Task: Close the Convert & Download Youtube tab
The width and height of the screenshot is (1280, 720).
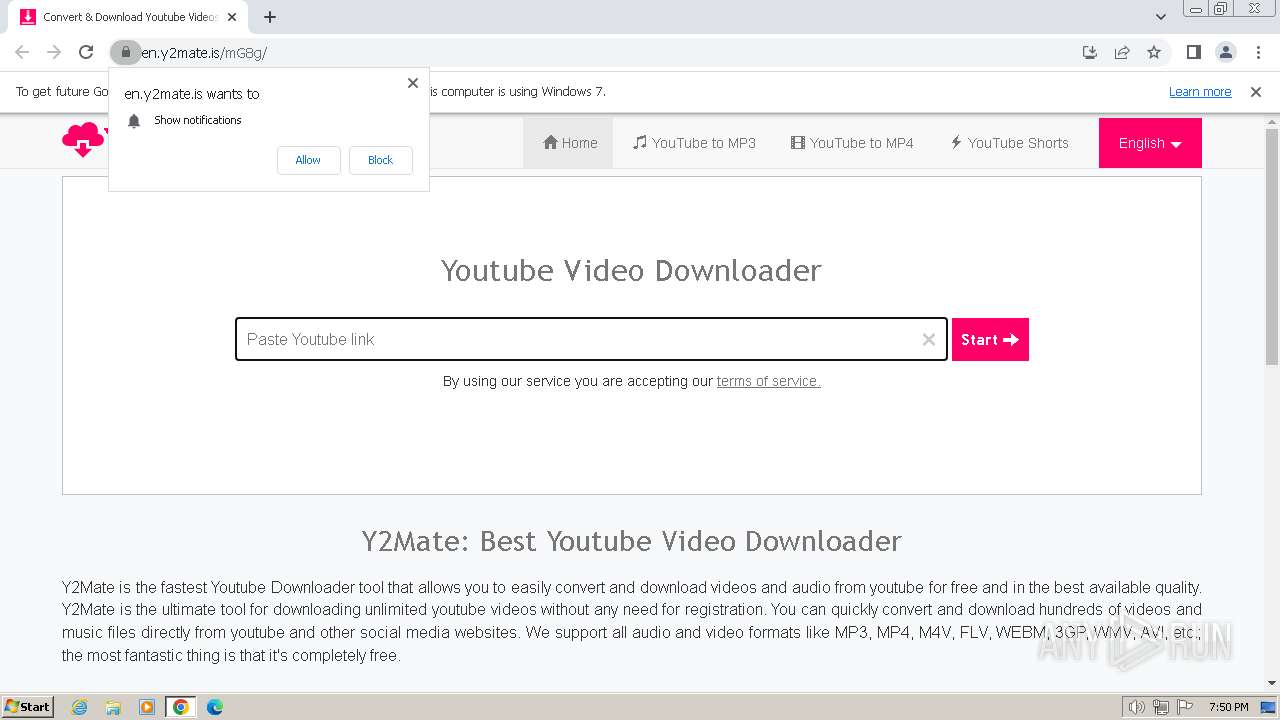Action: tap(232, 17)
